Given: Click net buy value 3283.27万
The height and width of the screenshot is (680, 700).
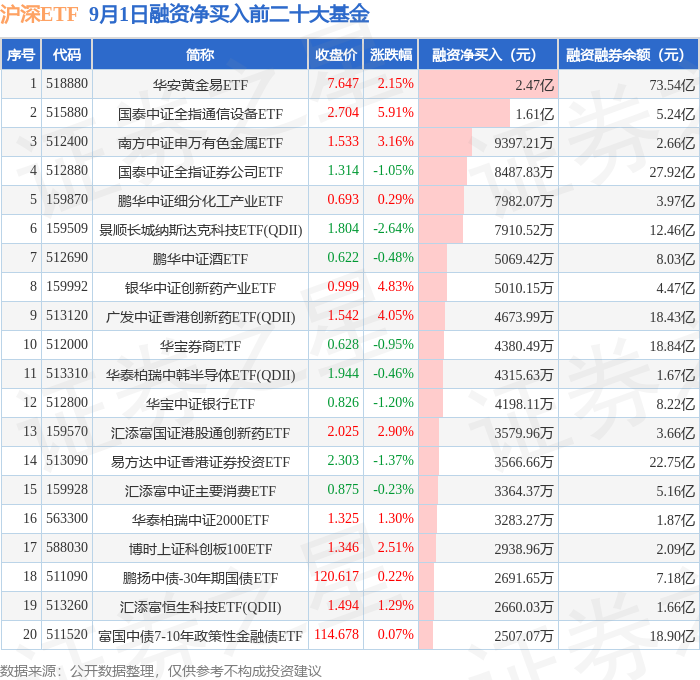Looking at the screenshot, I should 524,520.
